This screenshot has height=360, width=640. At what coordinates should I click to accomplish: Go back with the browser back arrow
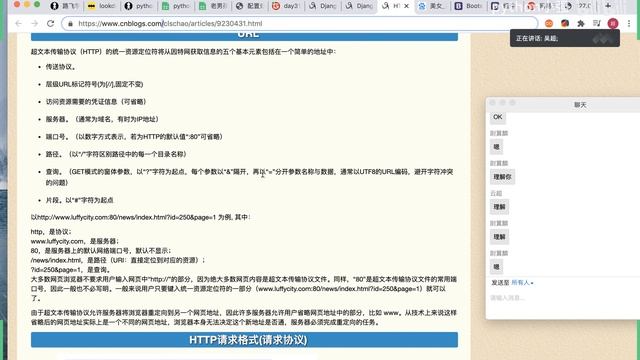pos(18,24)
